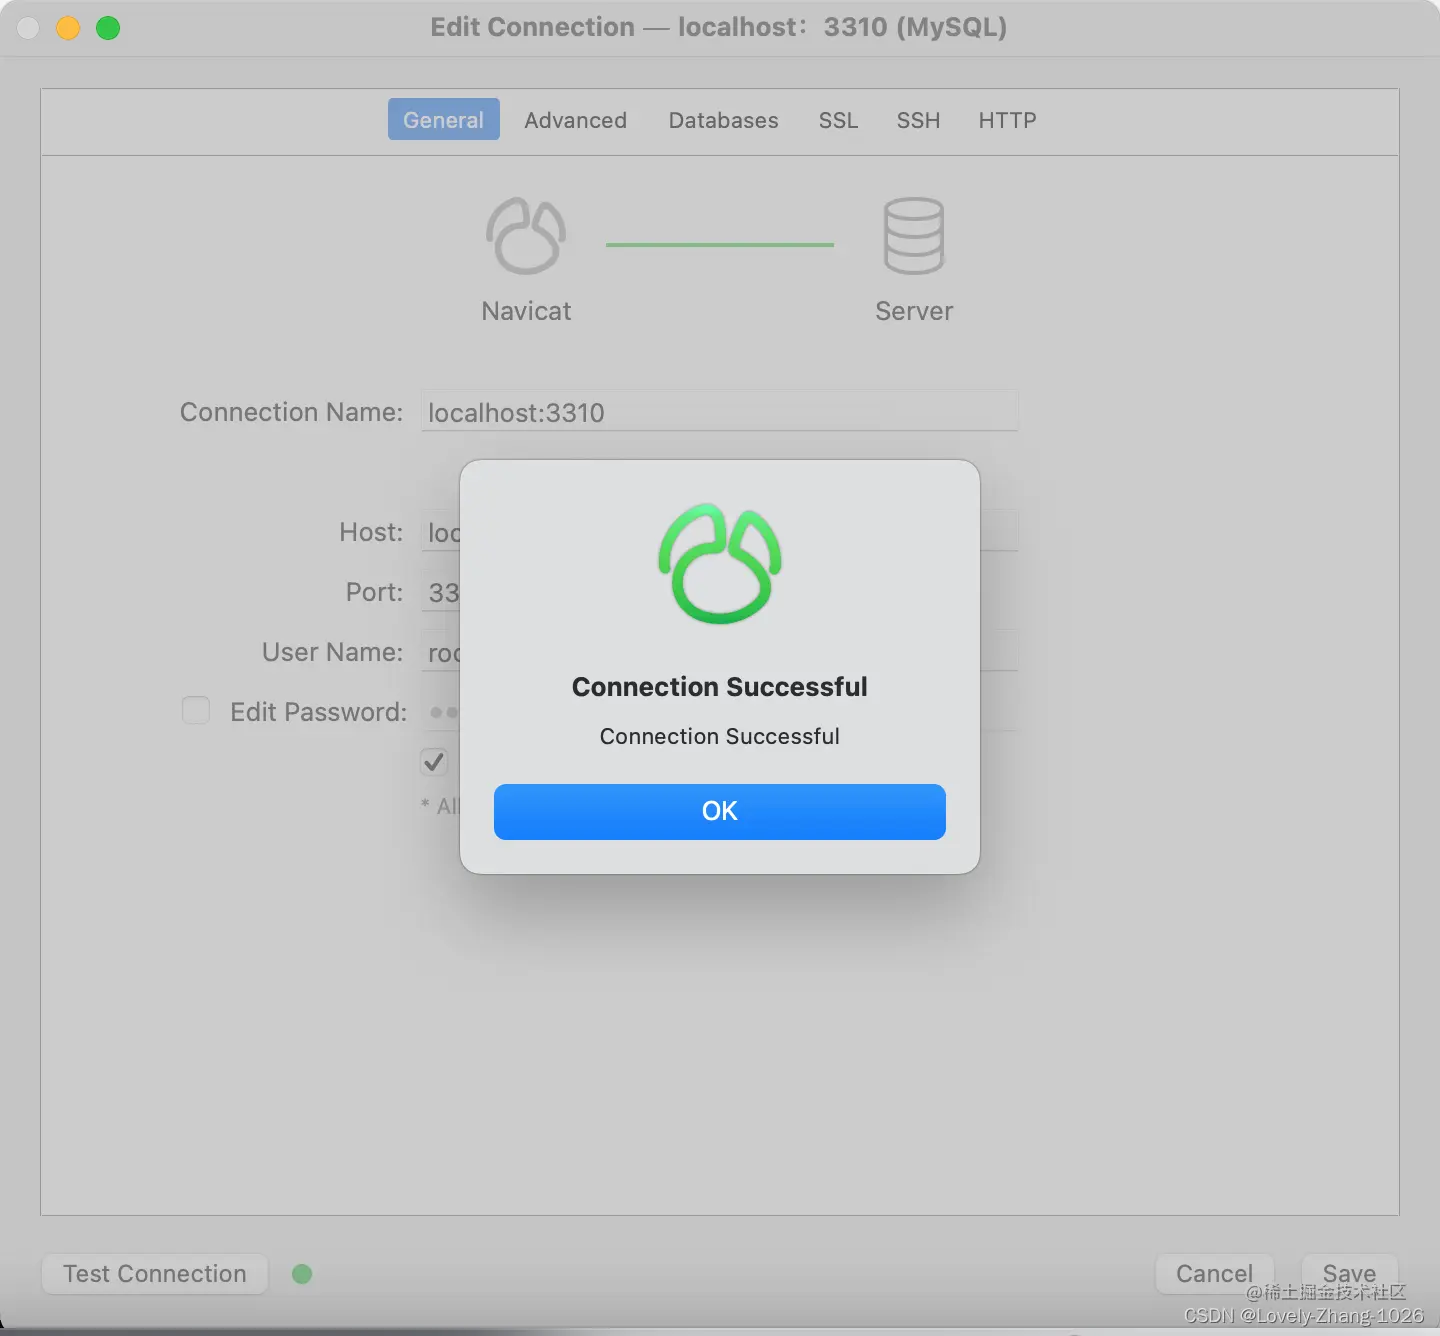Switch to the Advanced tab

coord(576,120)
